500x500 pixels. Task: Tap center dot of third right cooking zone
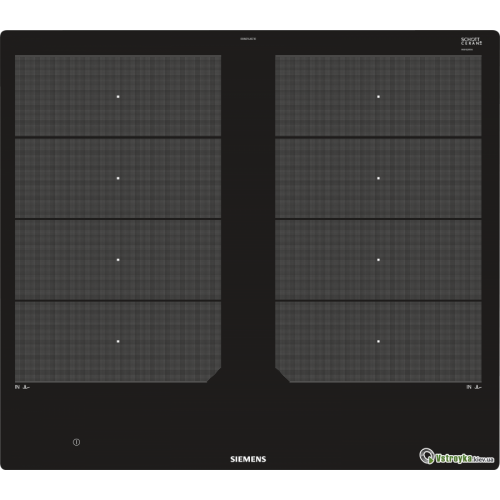pyautogui.click(x=378, y=260)
